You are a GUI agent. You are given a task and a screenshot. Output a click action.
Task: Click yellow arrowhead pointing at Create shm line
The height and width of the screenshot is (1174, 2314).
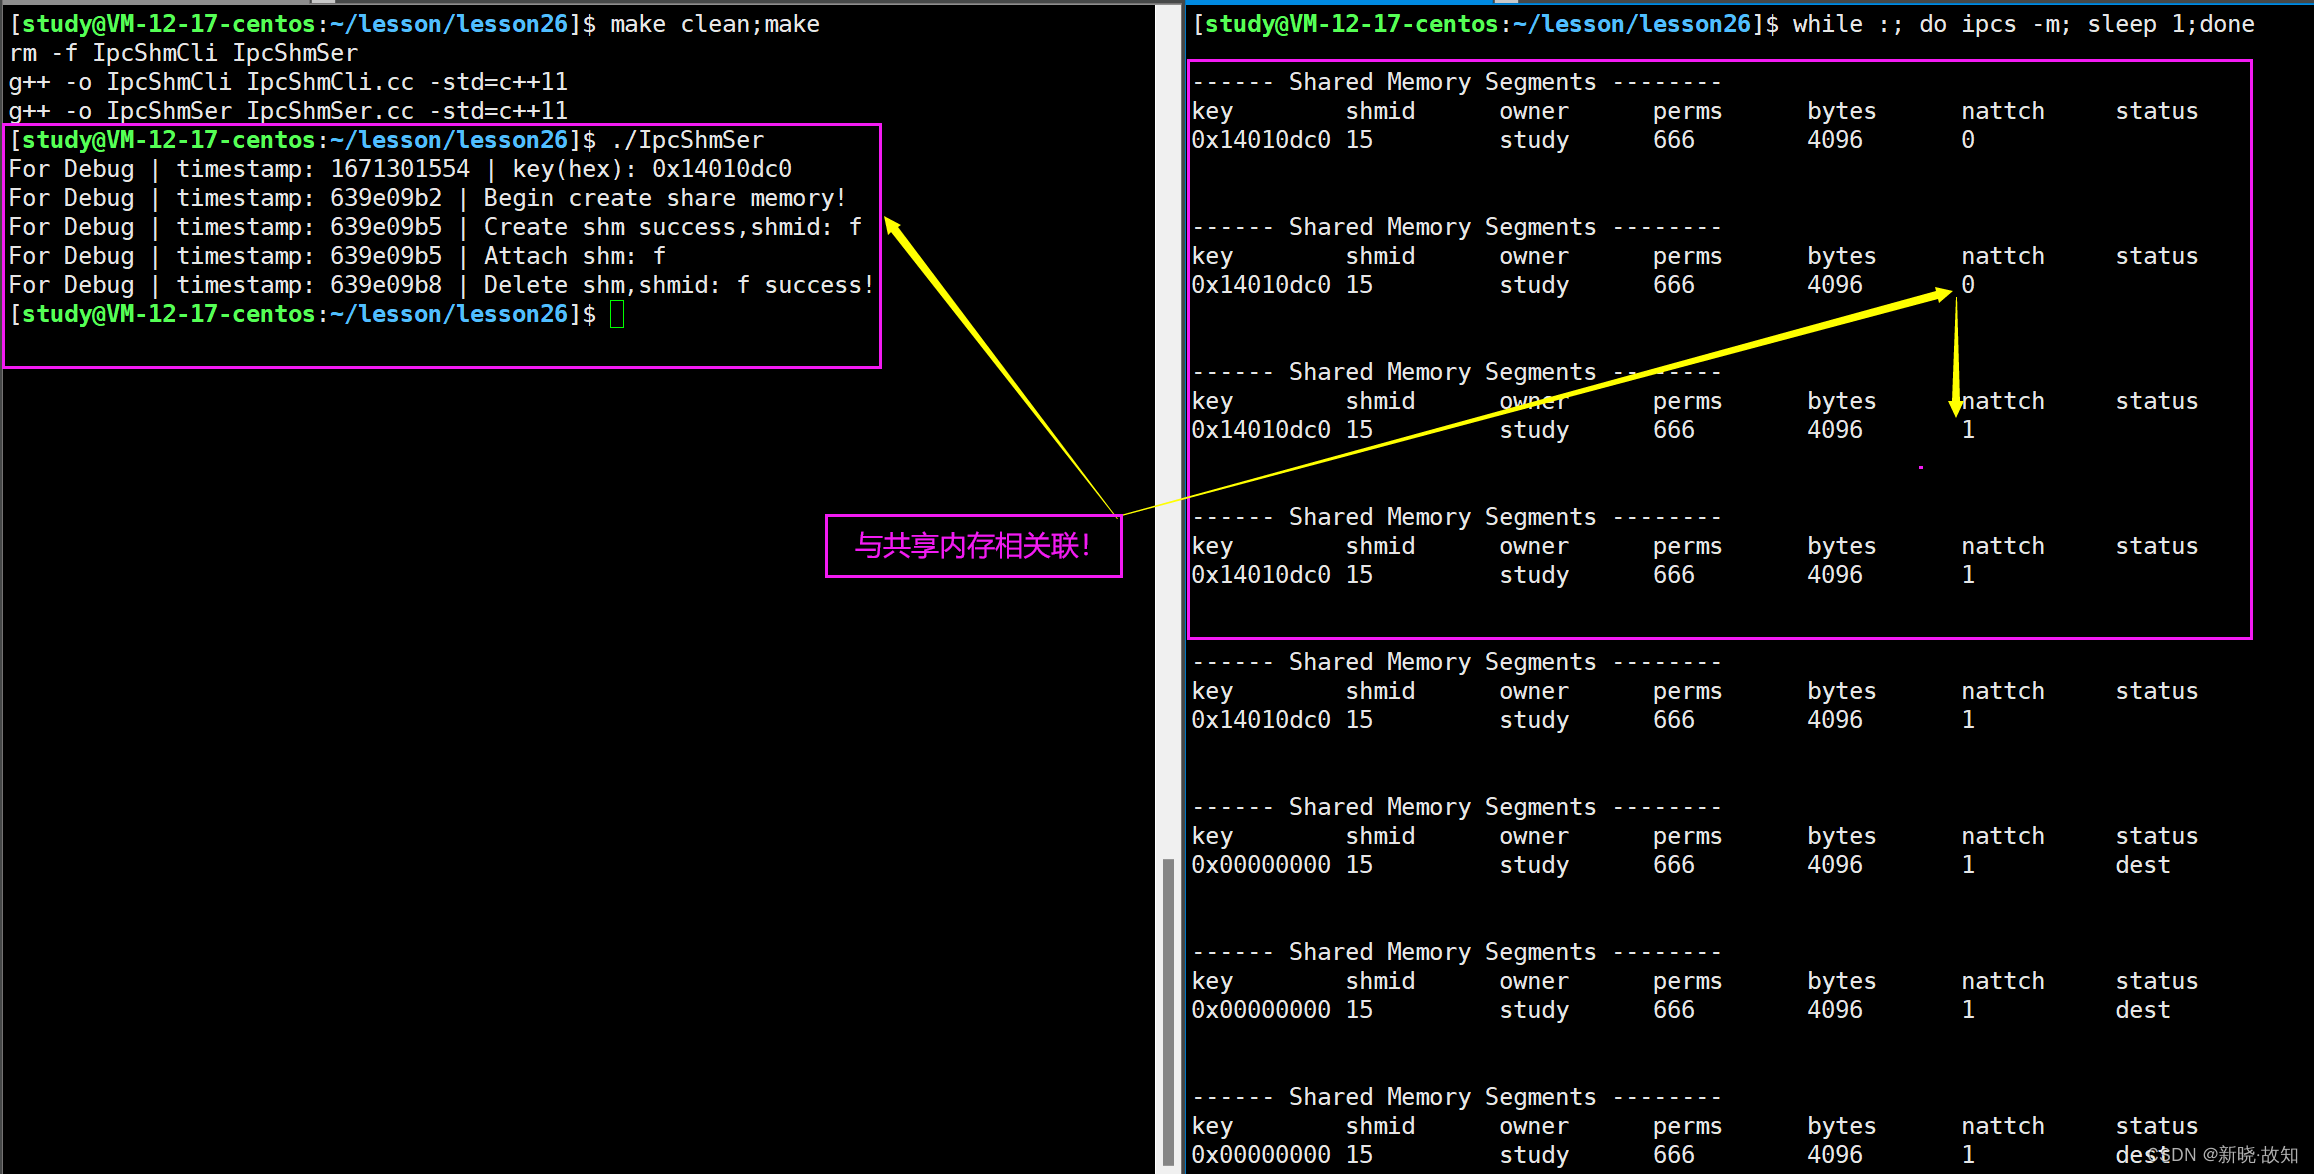click(x=891, y=227)
